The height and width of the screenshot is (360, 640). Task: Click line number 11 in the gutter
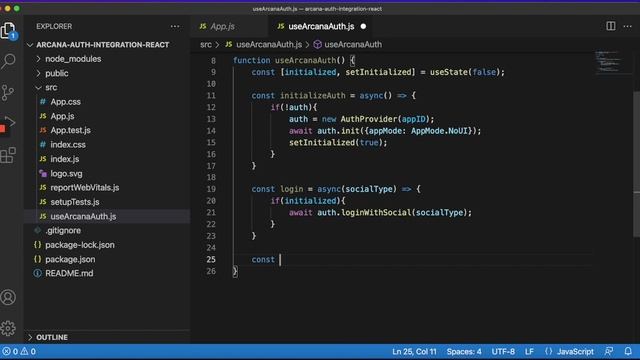(211, 96)
